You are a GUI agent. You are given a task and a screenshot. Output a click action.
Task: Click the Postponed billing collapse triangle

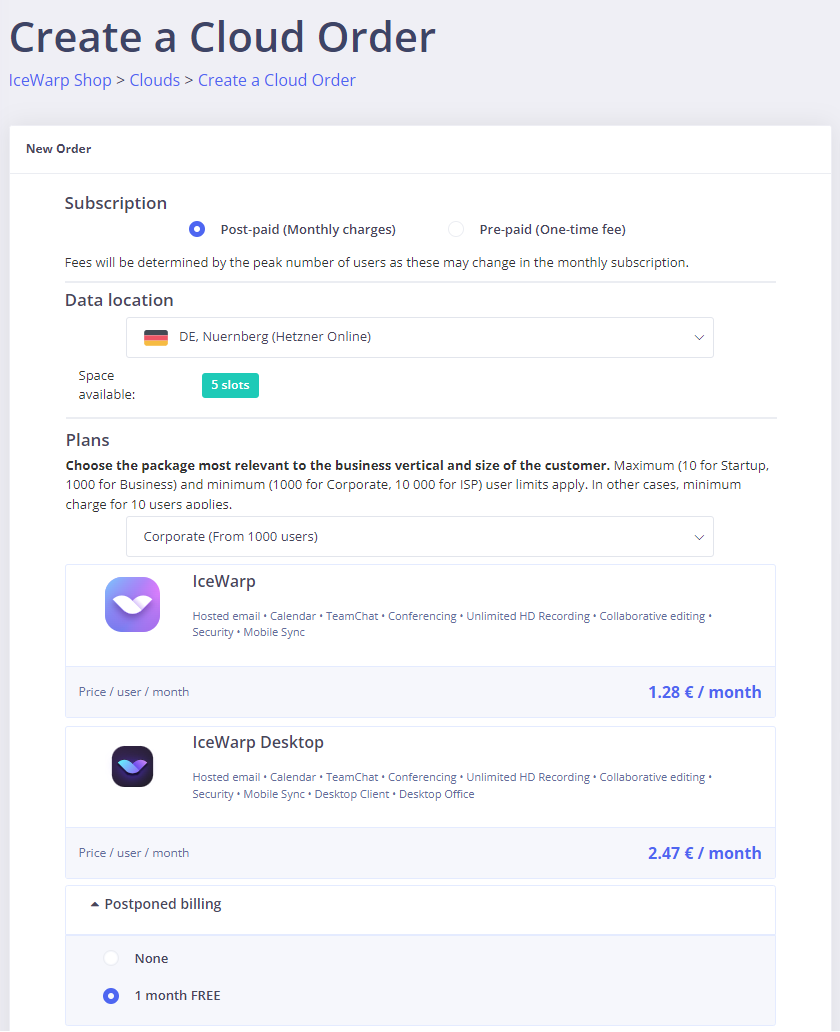(95, 904)
